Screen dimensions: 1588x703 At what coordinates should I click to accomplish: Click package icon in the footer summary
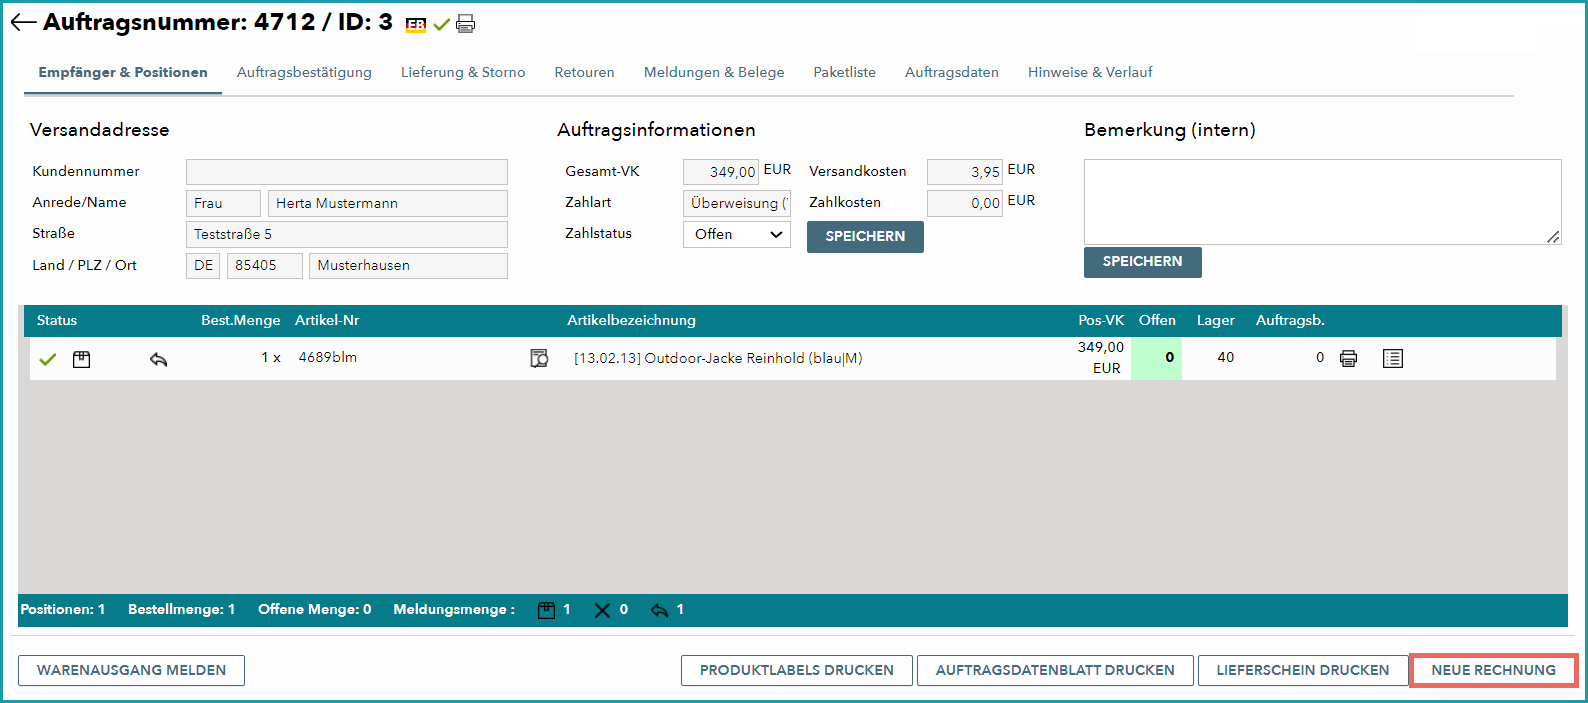coord(546,610)
